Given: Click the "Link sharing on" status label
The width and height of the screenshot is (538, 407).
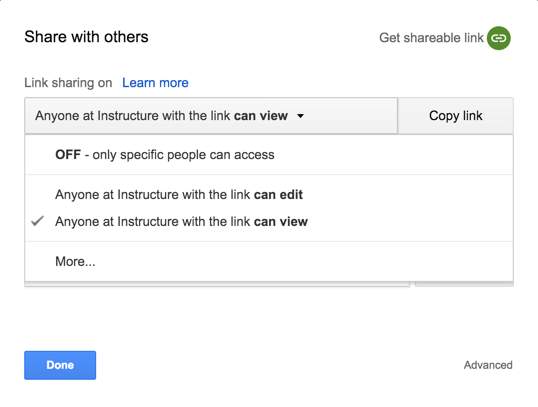Looking at the screenshot, I should click(x=68, y=83).
